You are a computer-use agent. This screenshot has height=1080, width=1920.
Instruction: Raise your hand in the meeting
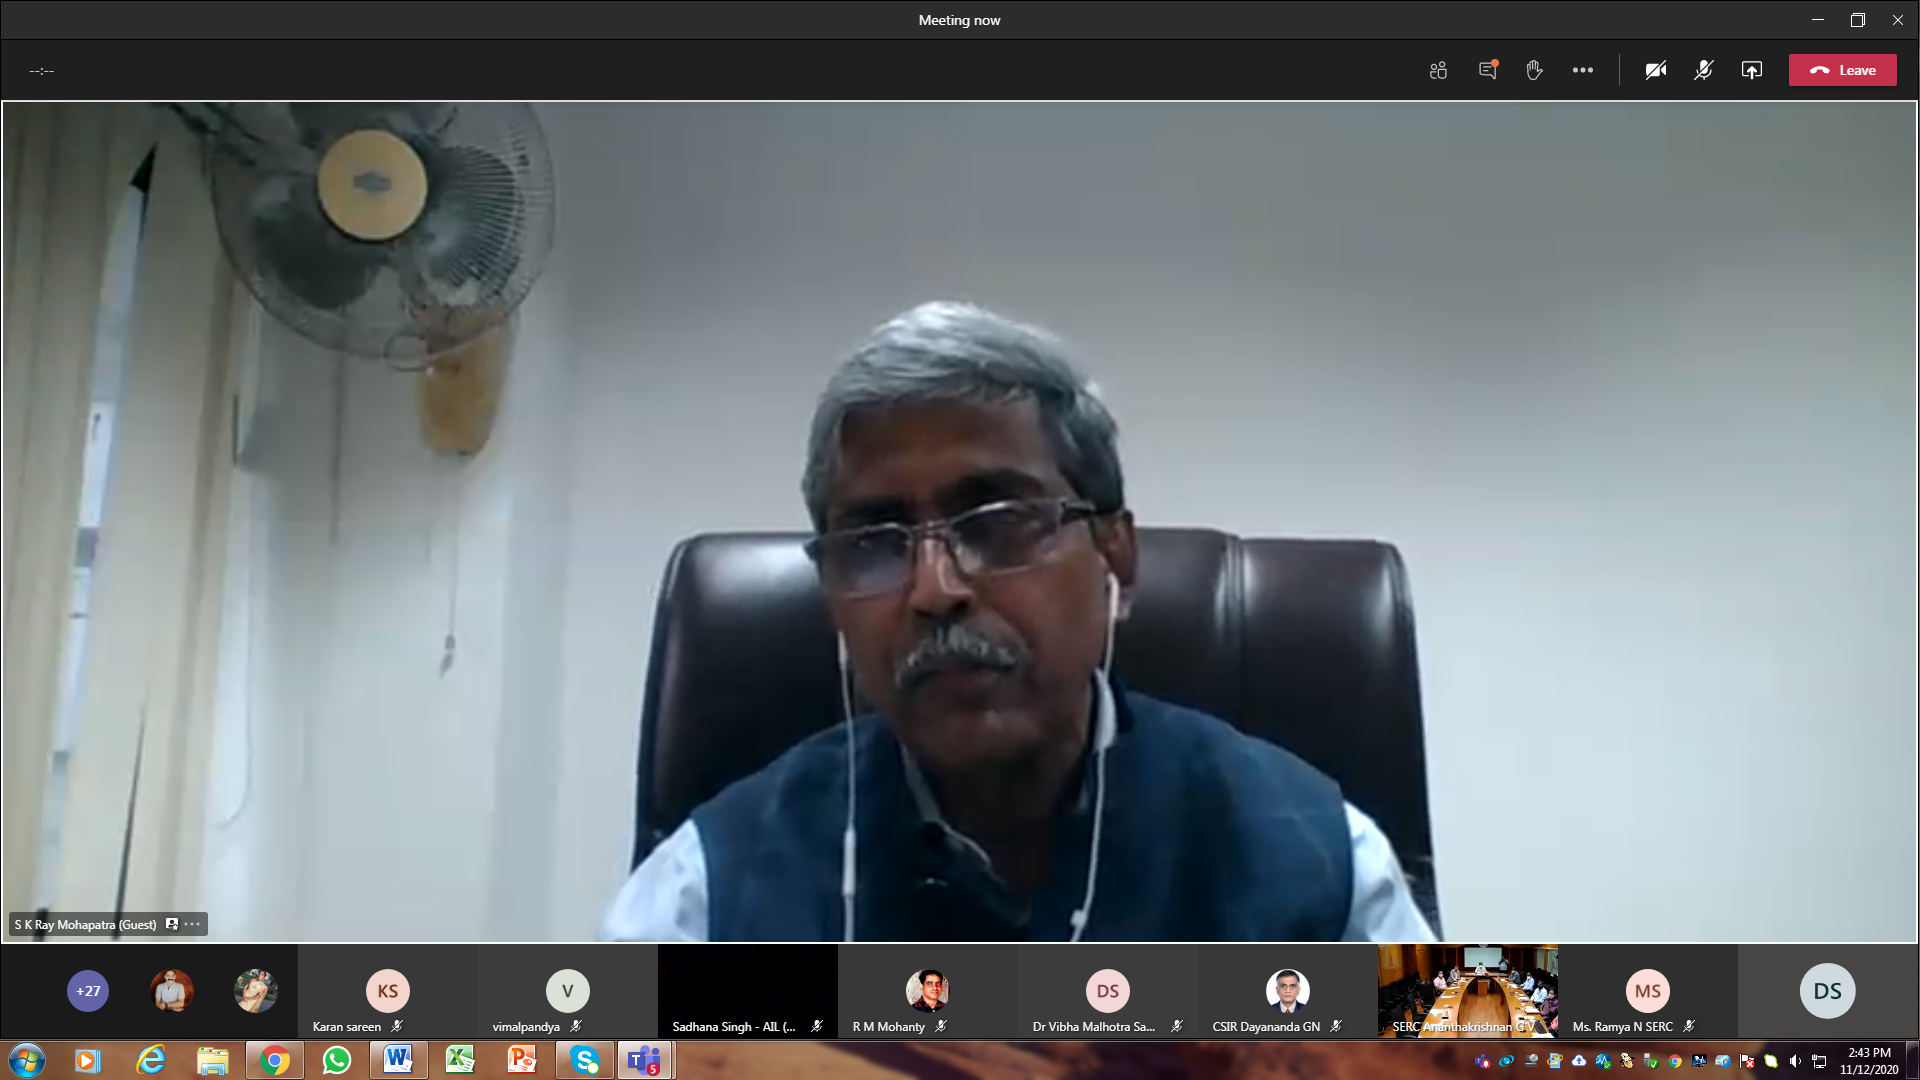pos(1534,70)
